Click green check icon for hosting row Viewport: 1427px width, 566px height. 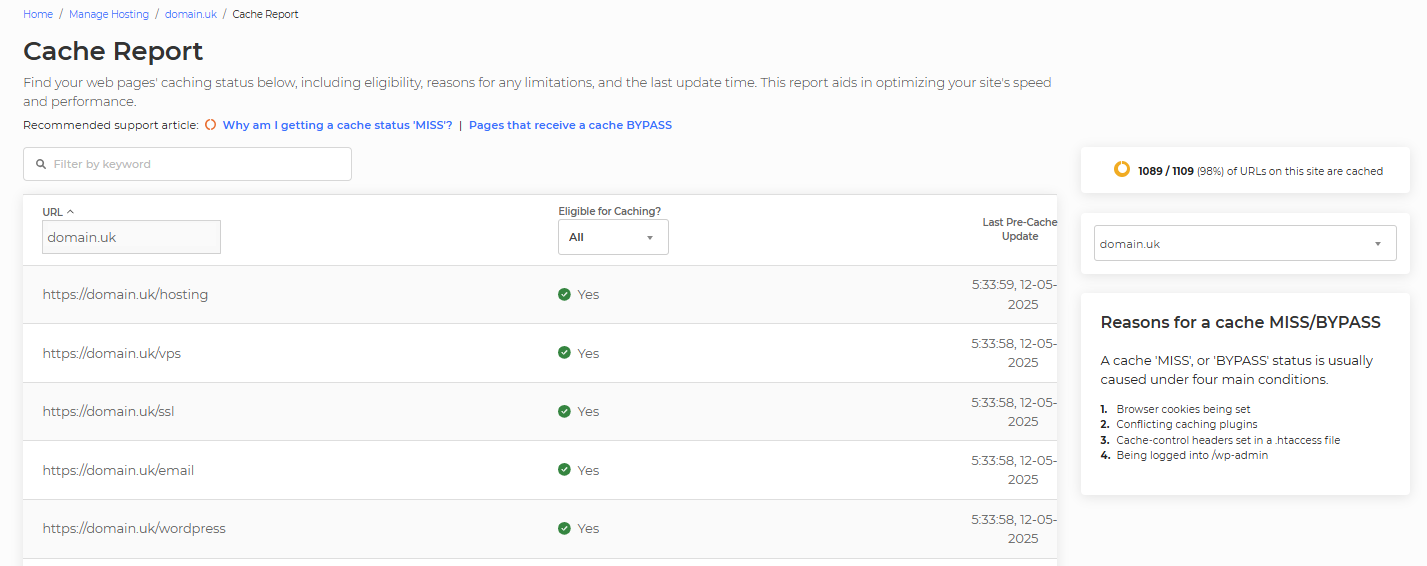[564, 294]
